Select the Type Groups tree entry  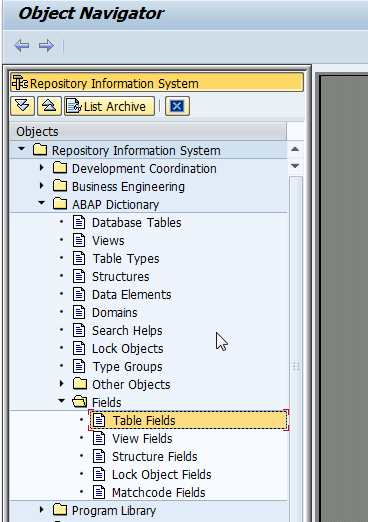[127, 366]
